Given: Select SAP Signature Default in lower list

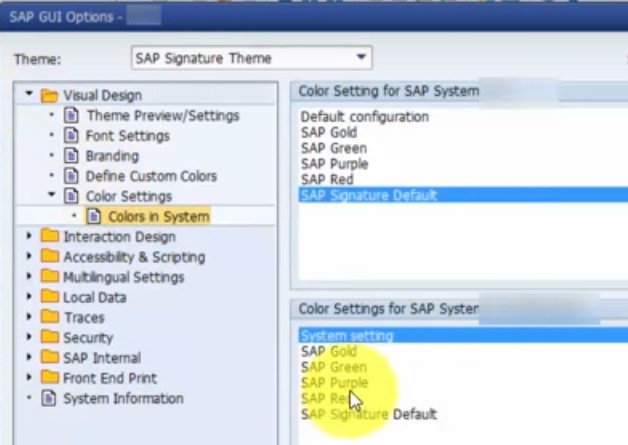Looking at the screenshot, I should tap(369, 414).
